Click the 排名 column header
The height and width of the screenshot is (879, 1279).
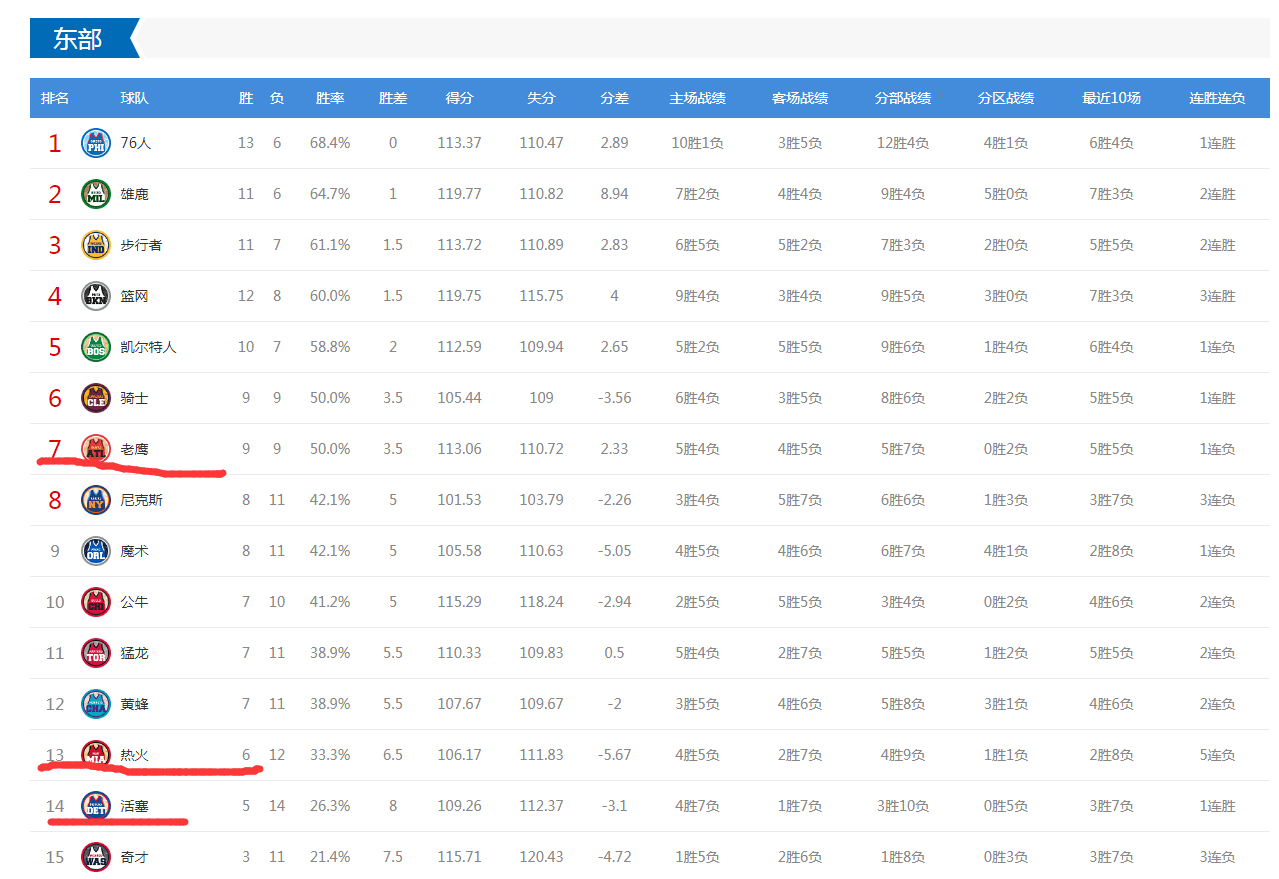click(x=55, y=98)
